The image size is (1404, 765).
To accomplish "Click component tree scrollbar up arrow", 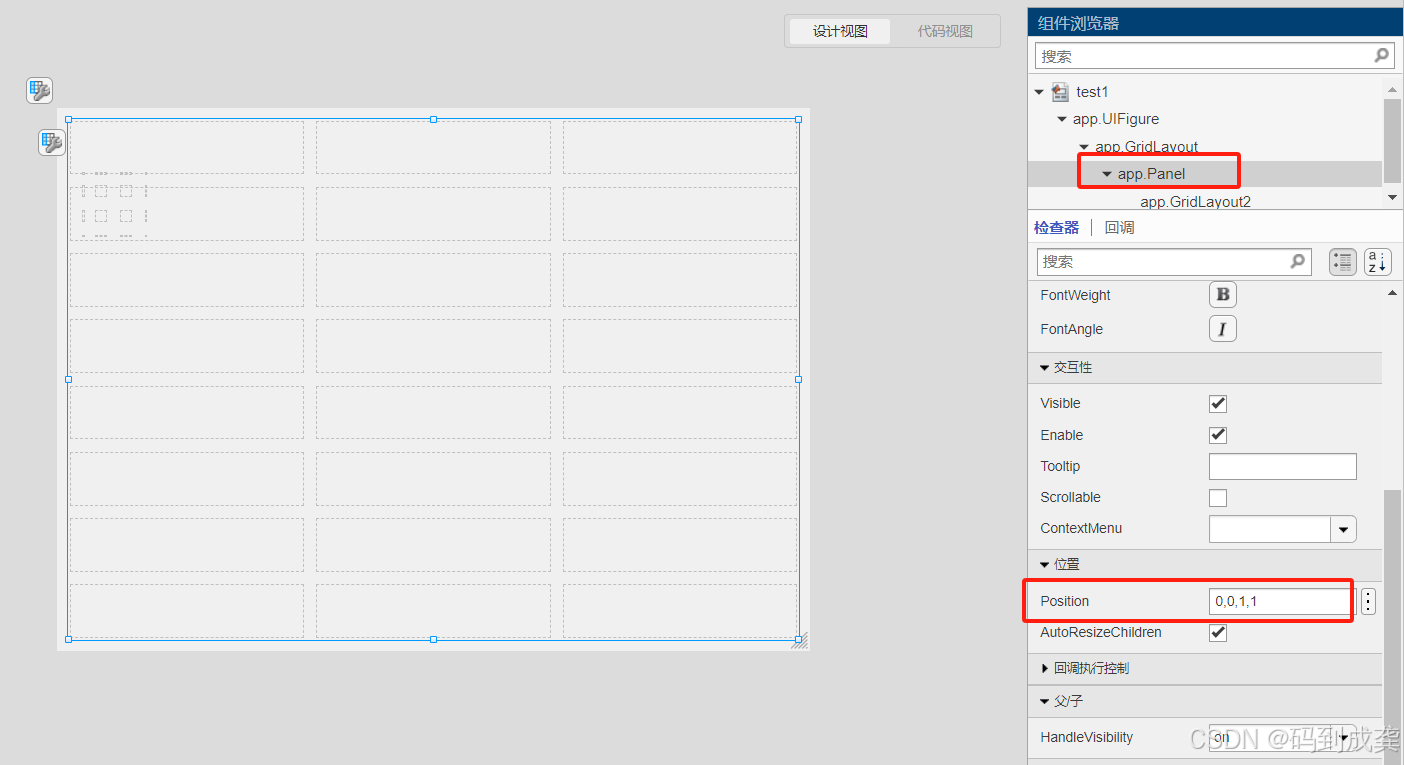I will click(x=1393, y=89).
